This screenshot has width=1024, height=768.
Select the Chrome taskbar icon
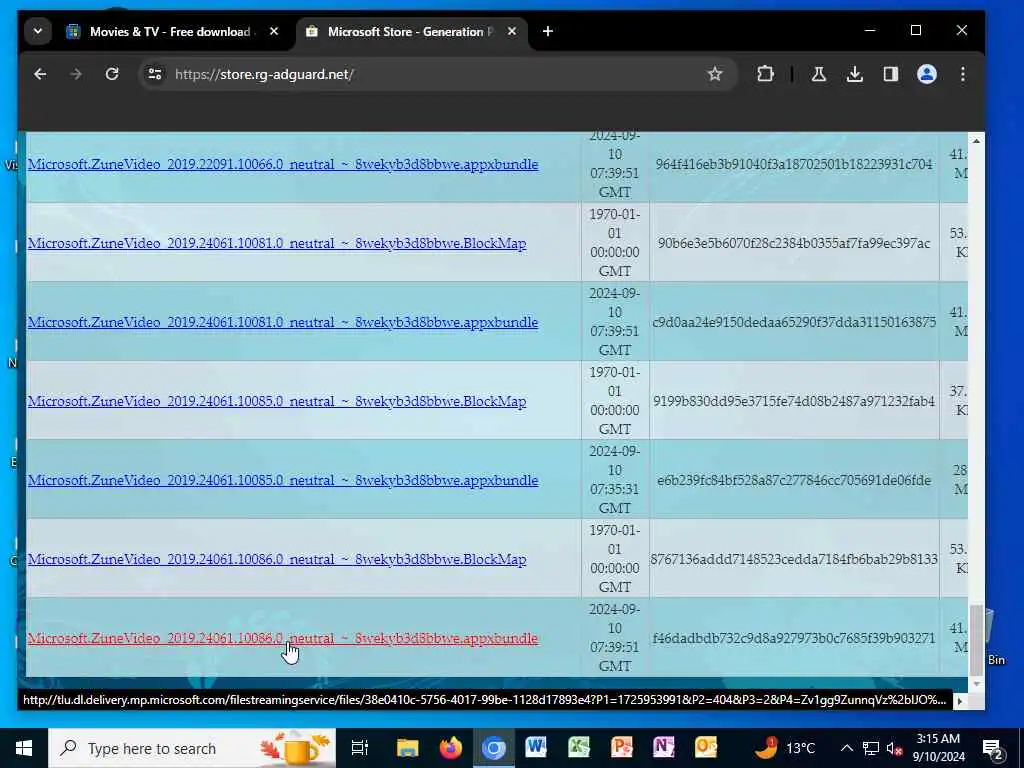tap(494, 748)
